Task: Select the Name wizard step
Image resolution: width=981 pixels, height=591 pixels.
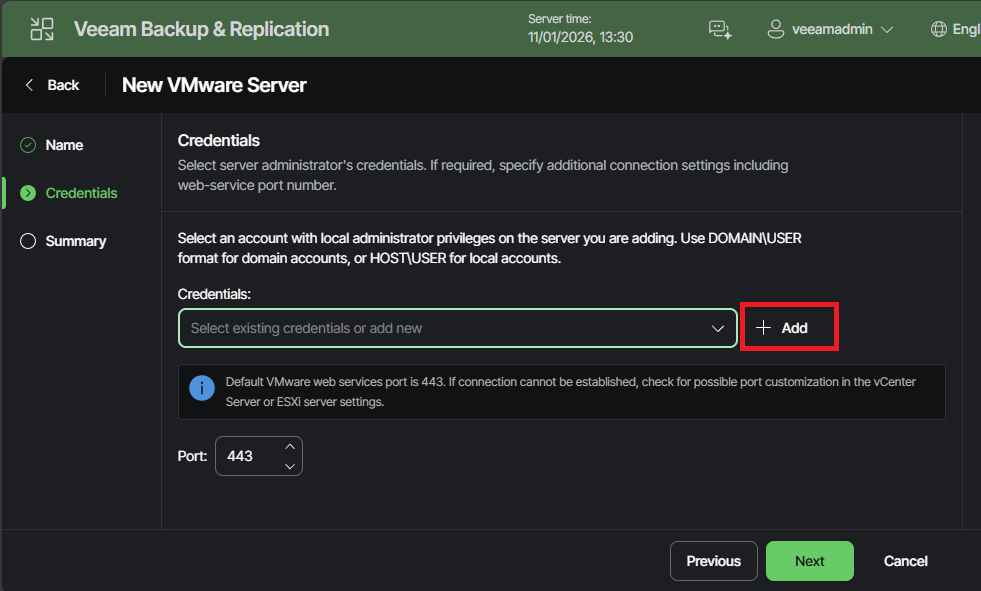Action: click(x=66, y=144)
